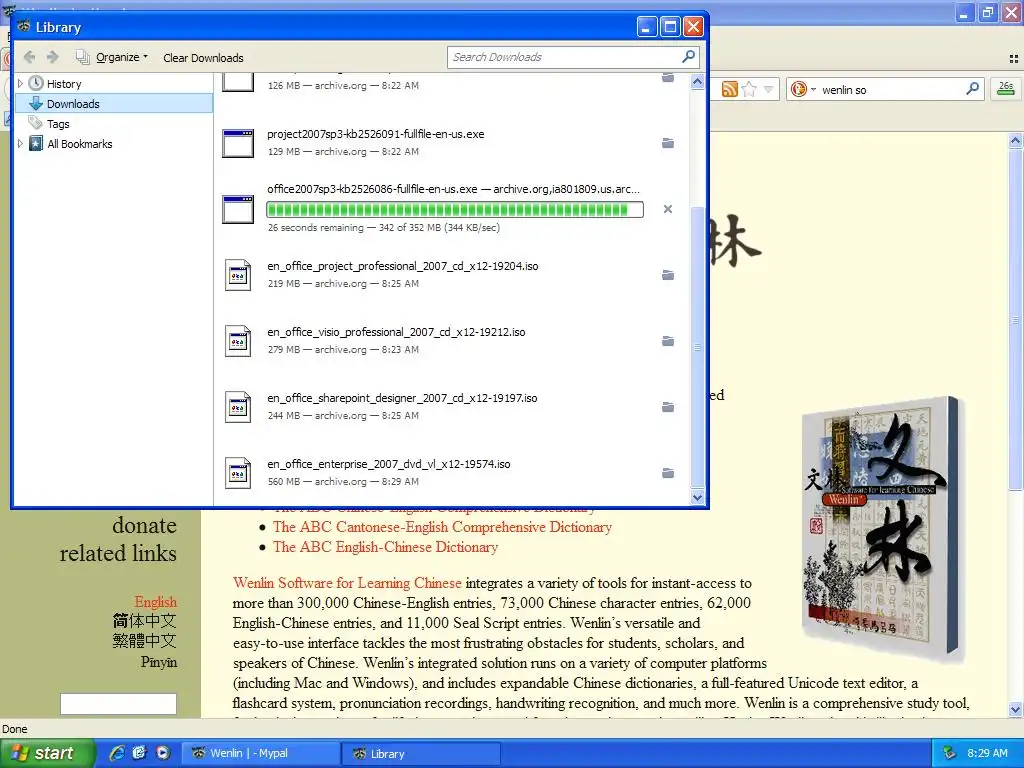Clear Downloads list
This screenshot has width=1024, height=768.
click(203, 57)
